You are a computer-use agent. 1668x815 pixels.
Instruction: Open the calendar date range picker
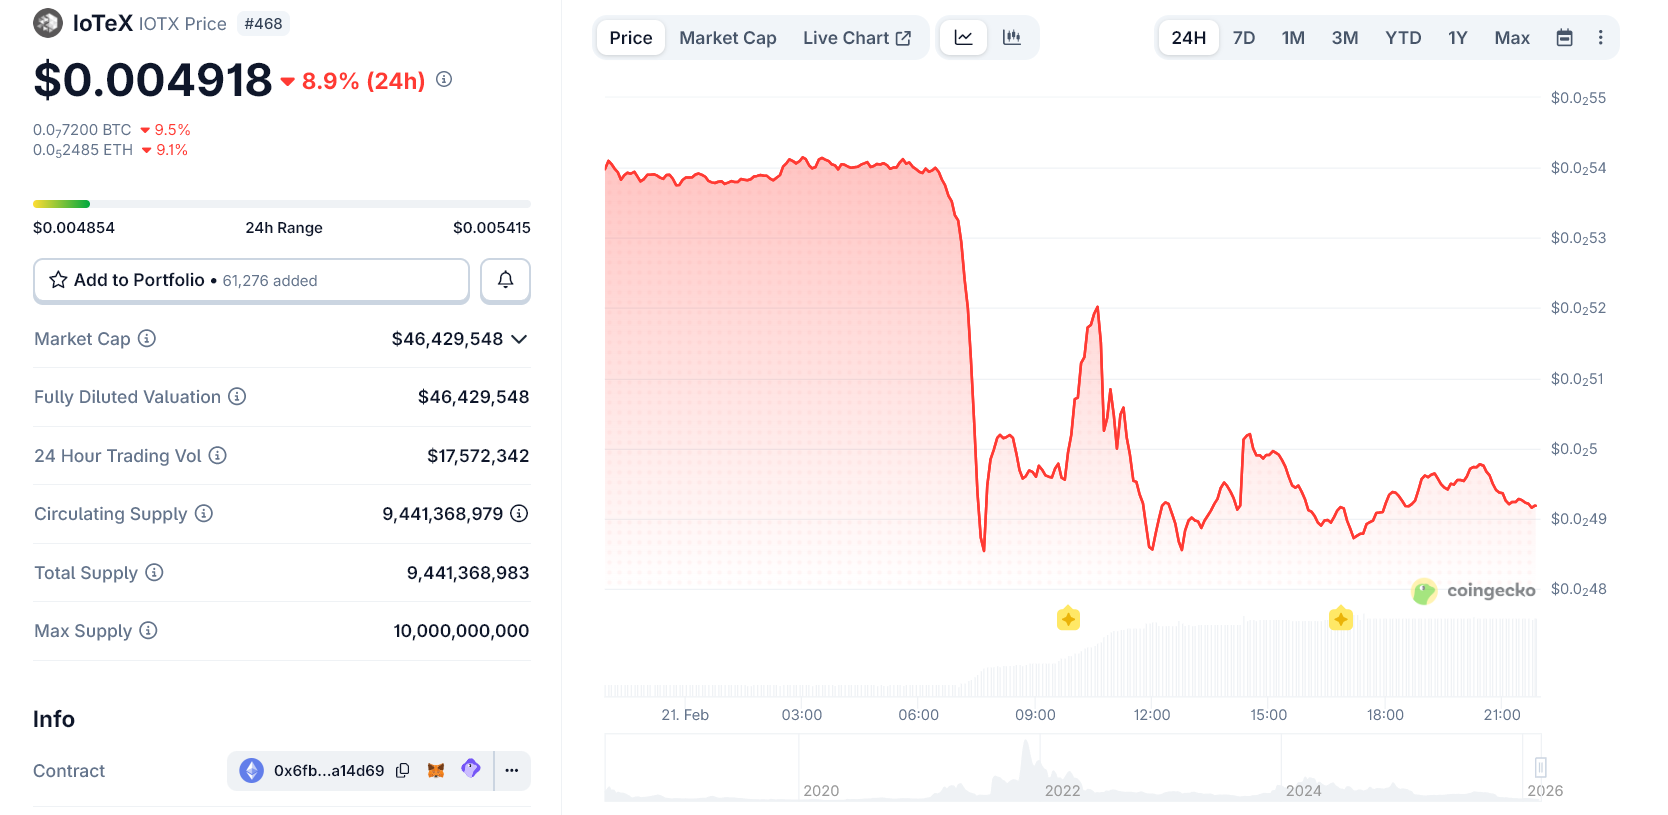(1564, 38)
